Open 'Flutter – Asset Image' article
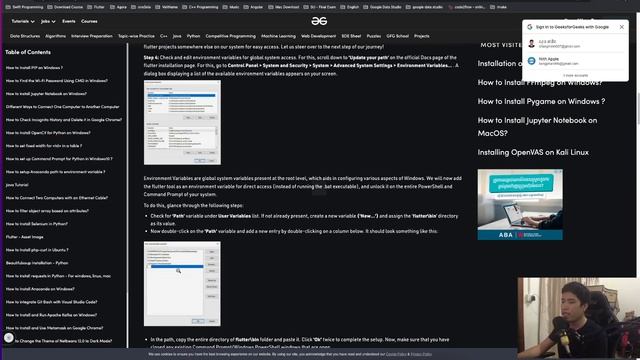640x360 pixels. tap(24, 237)
